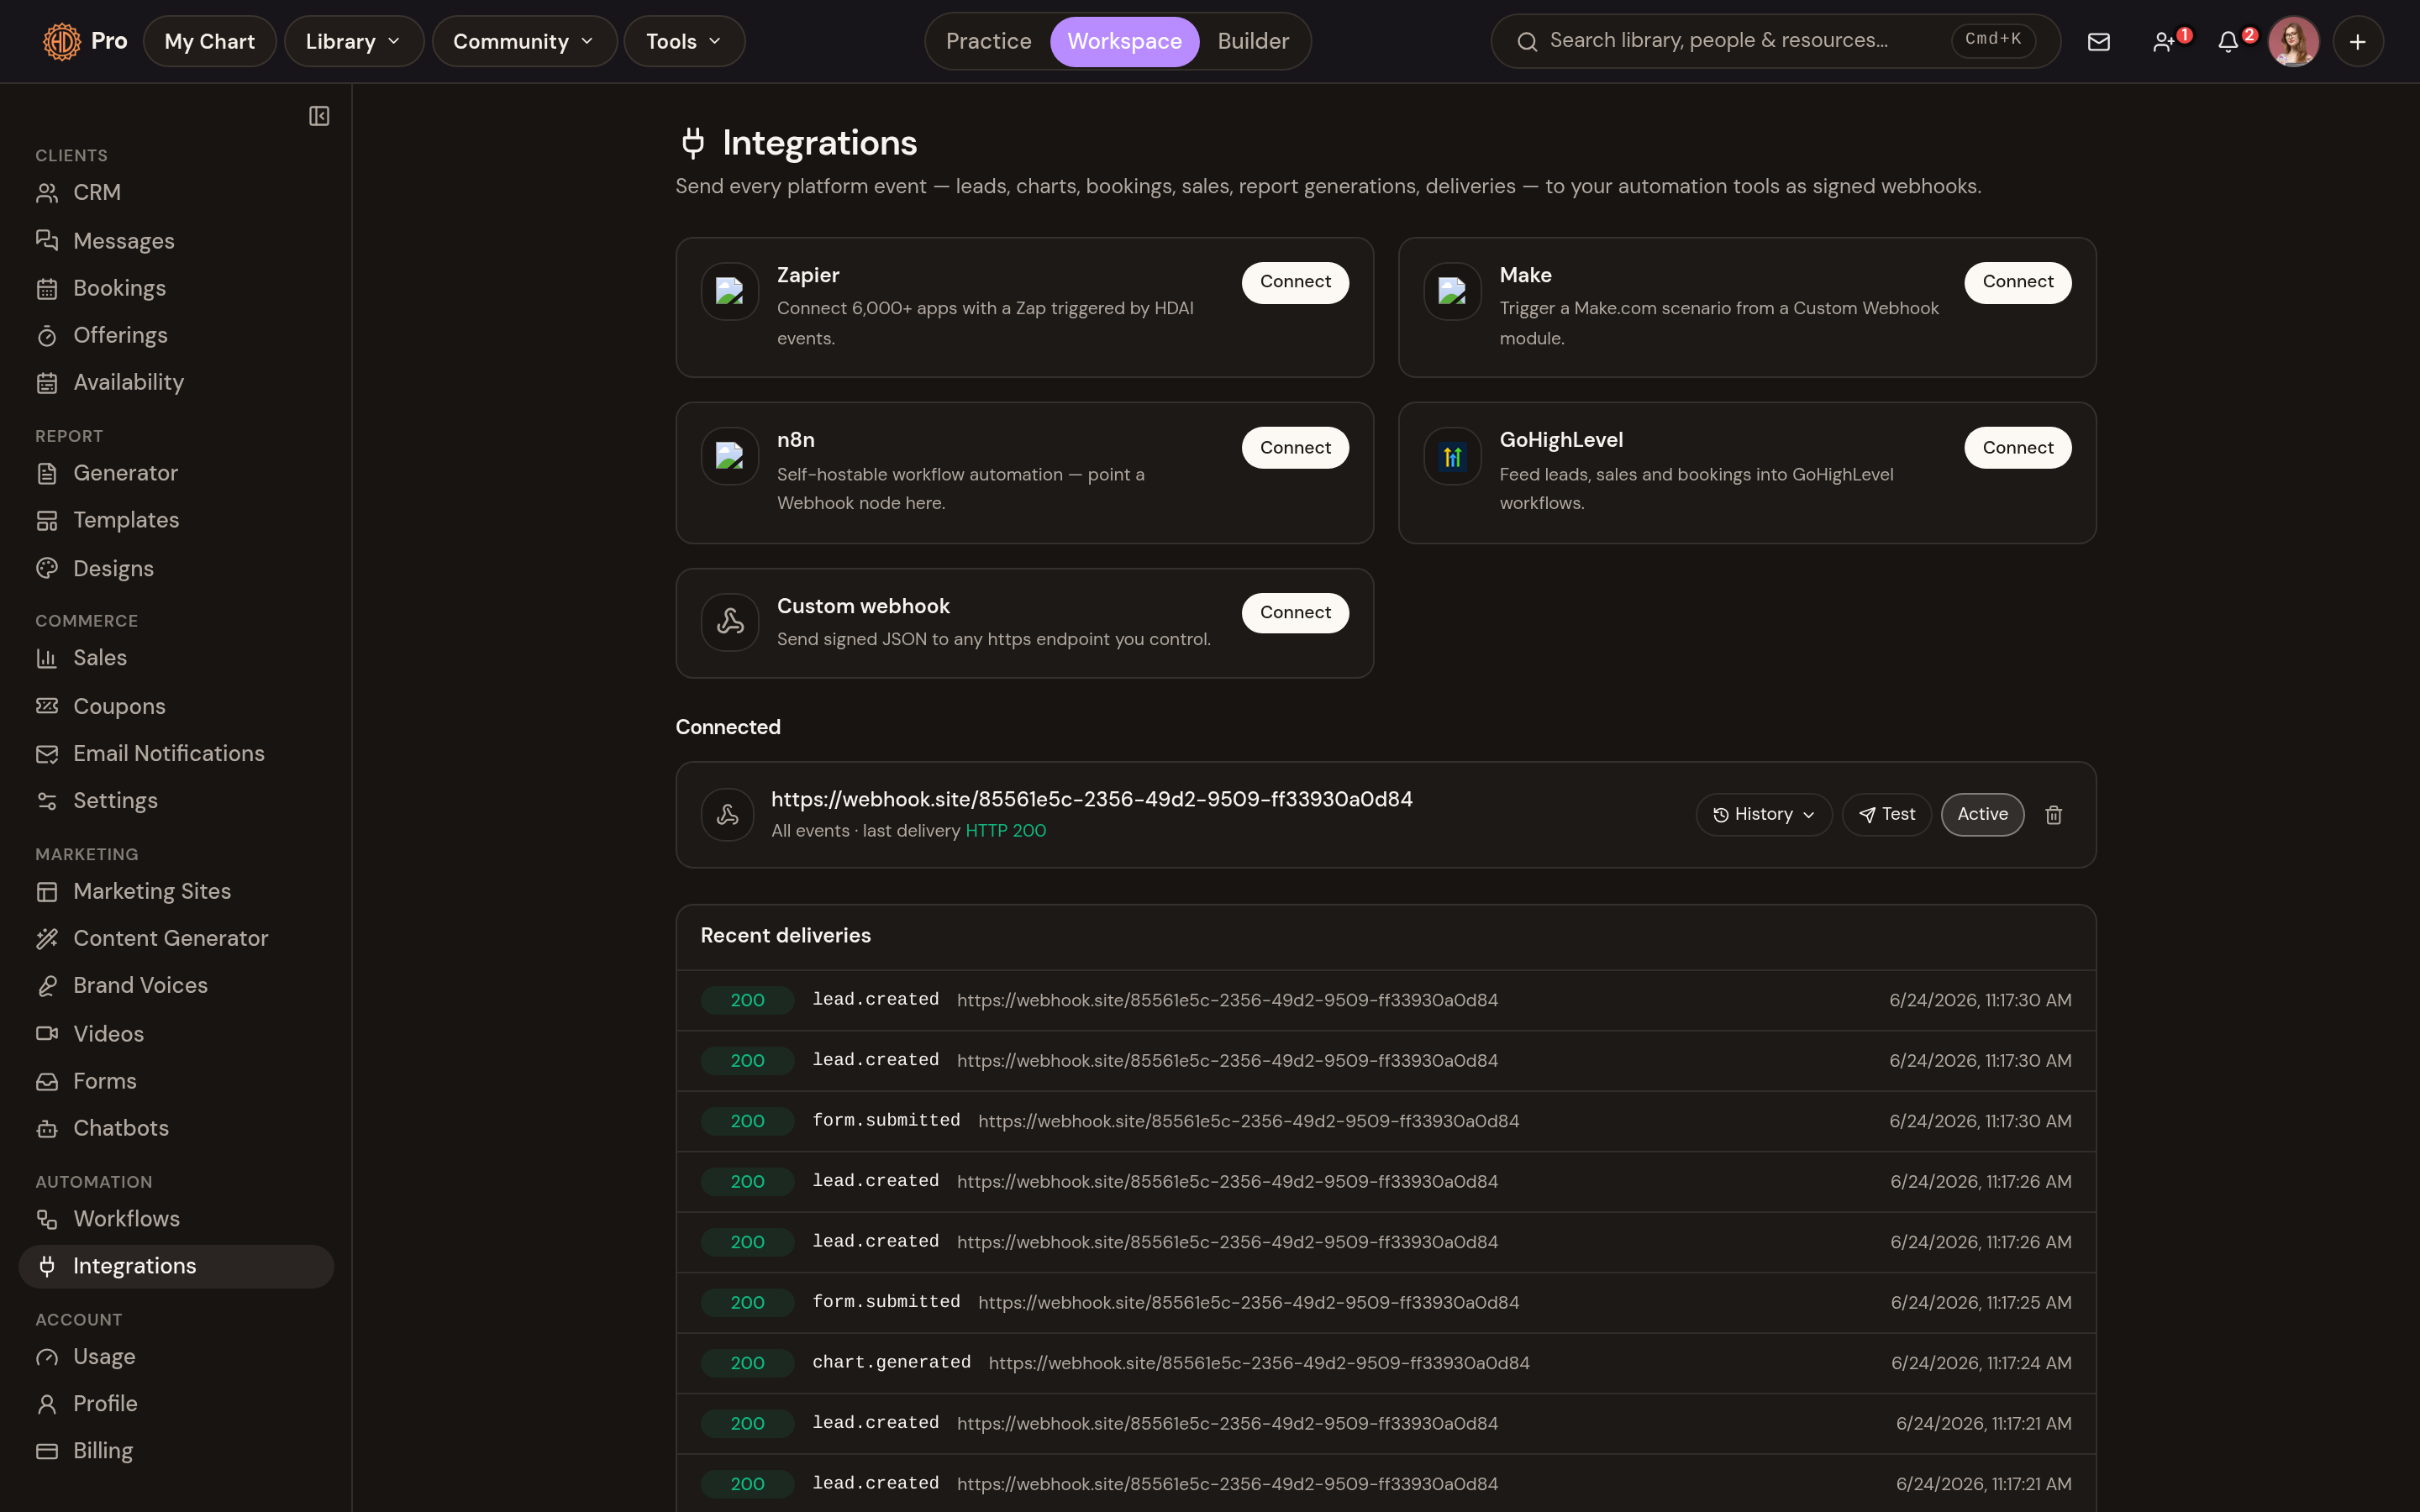Open Brand Voices in sidebar
Screen dimensions: 2420x1512
point(176,985)
